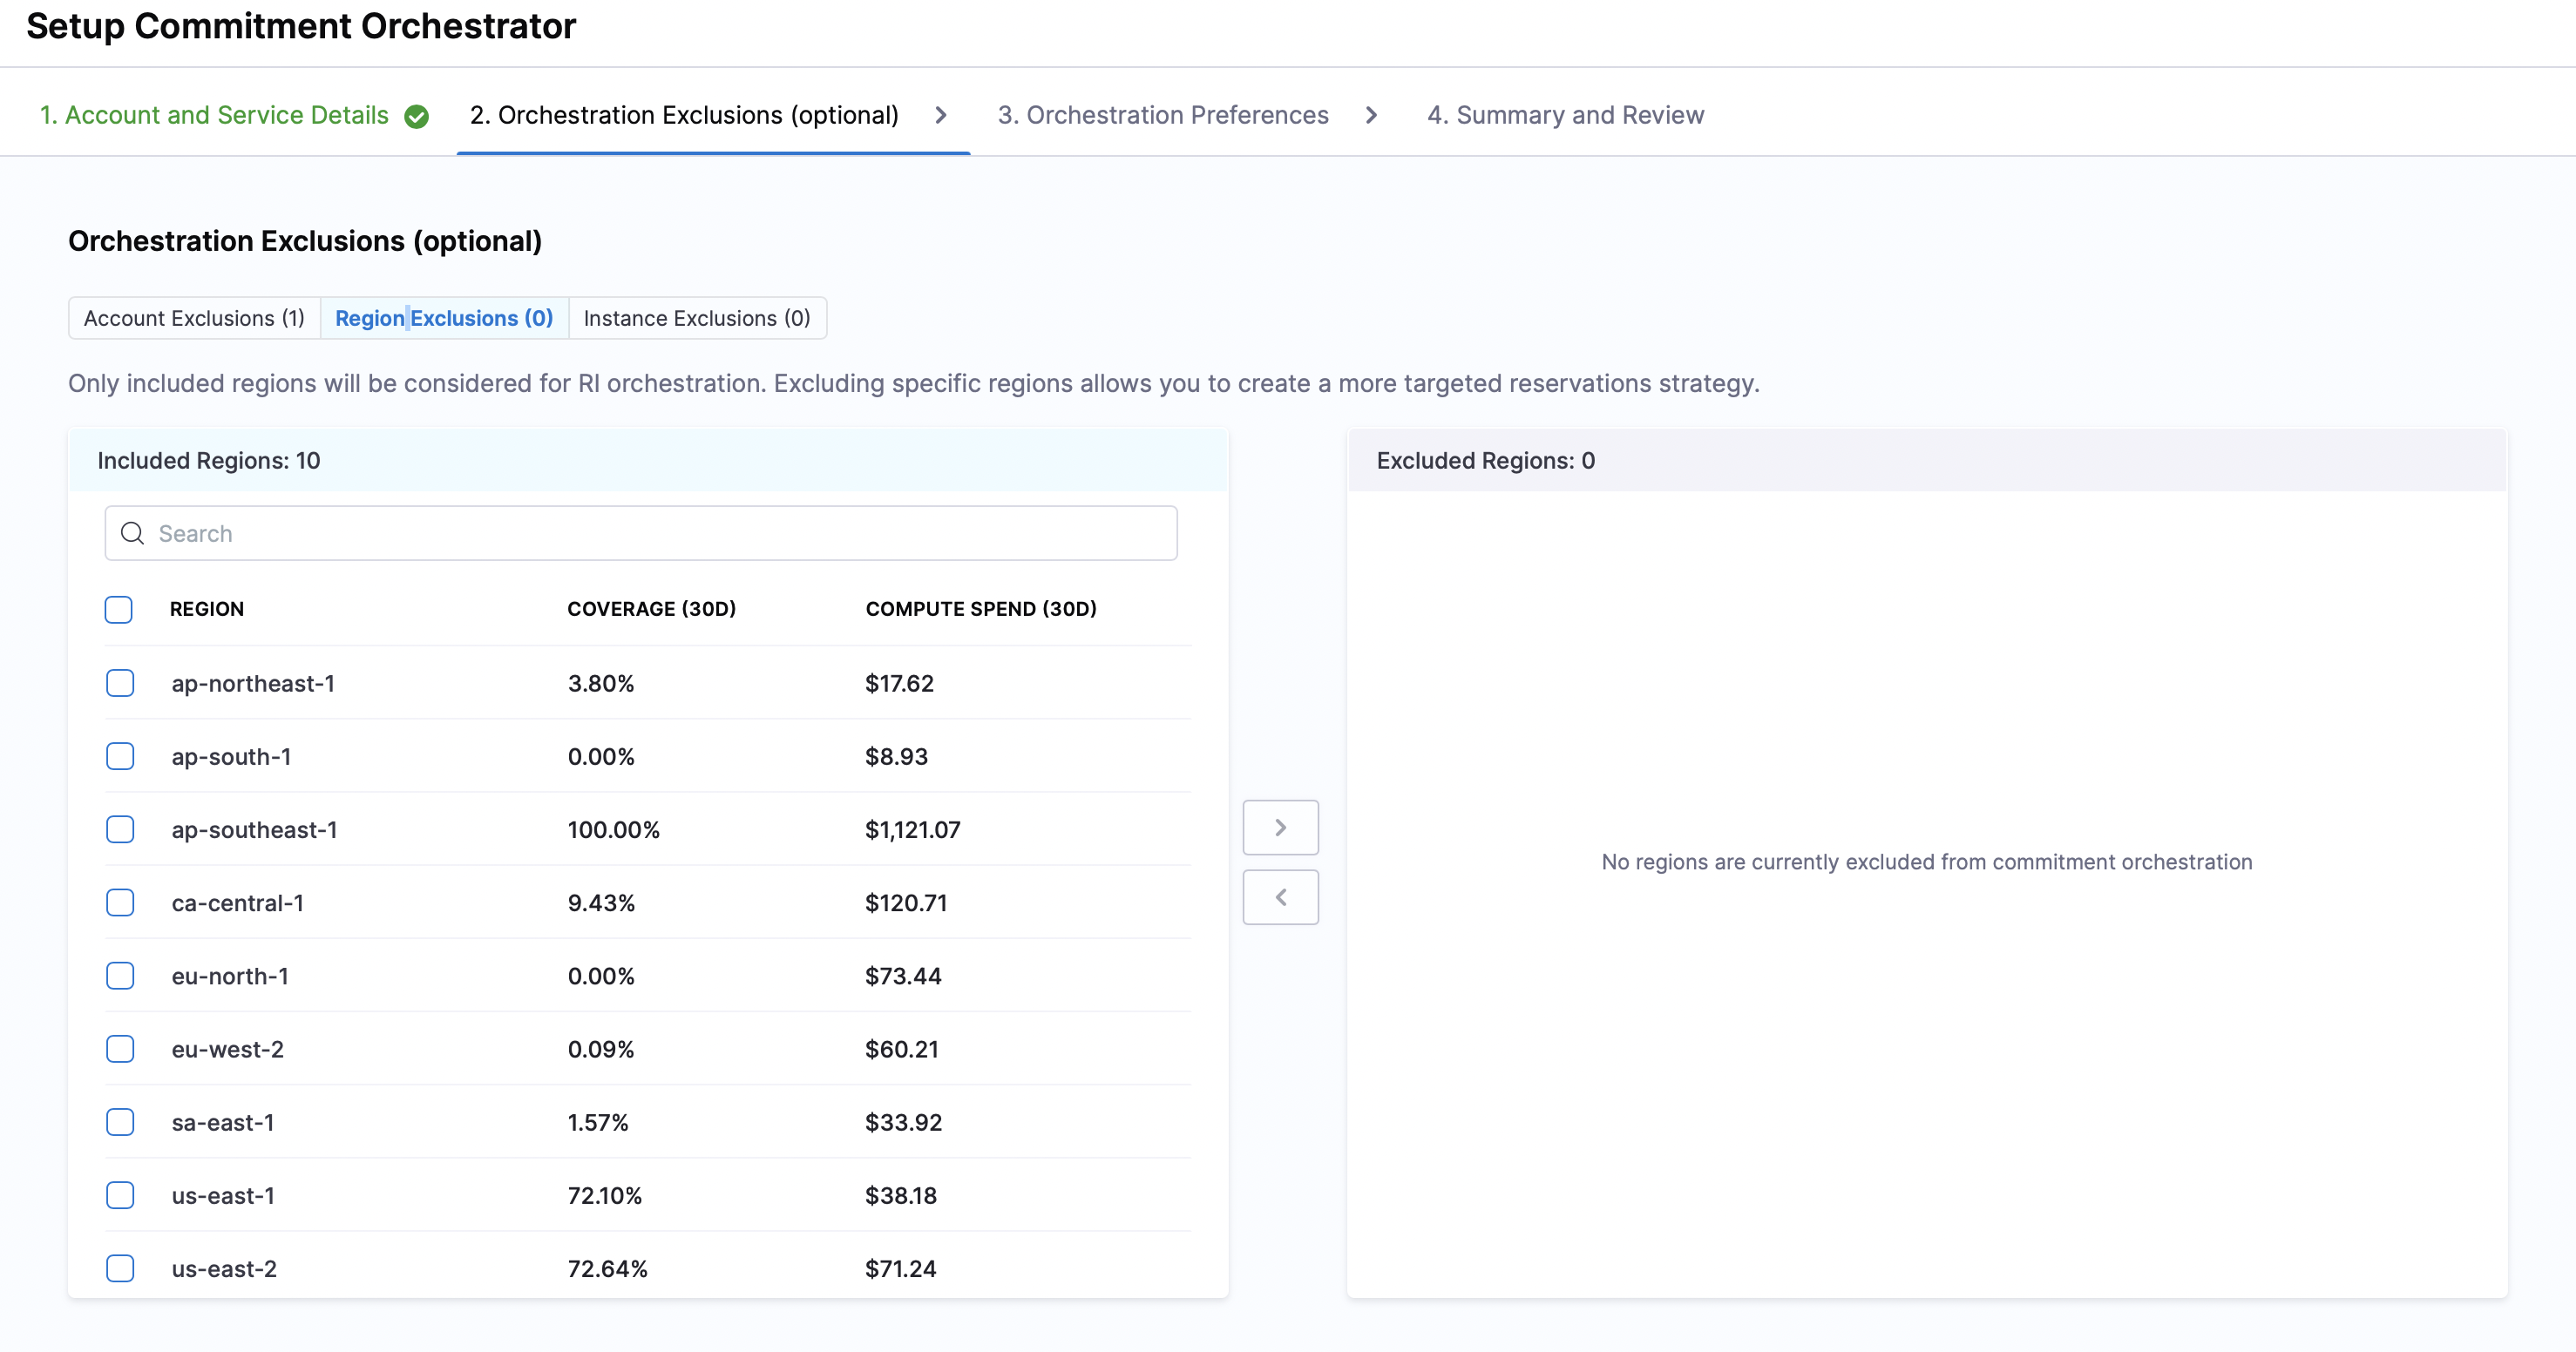Open the Instance Exclusions tab
The width and height of the screenshot is (2576, 1352).
pos(697,318)
